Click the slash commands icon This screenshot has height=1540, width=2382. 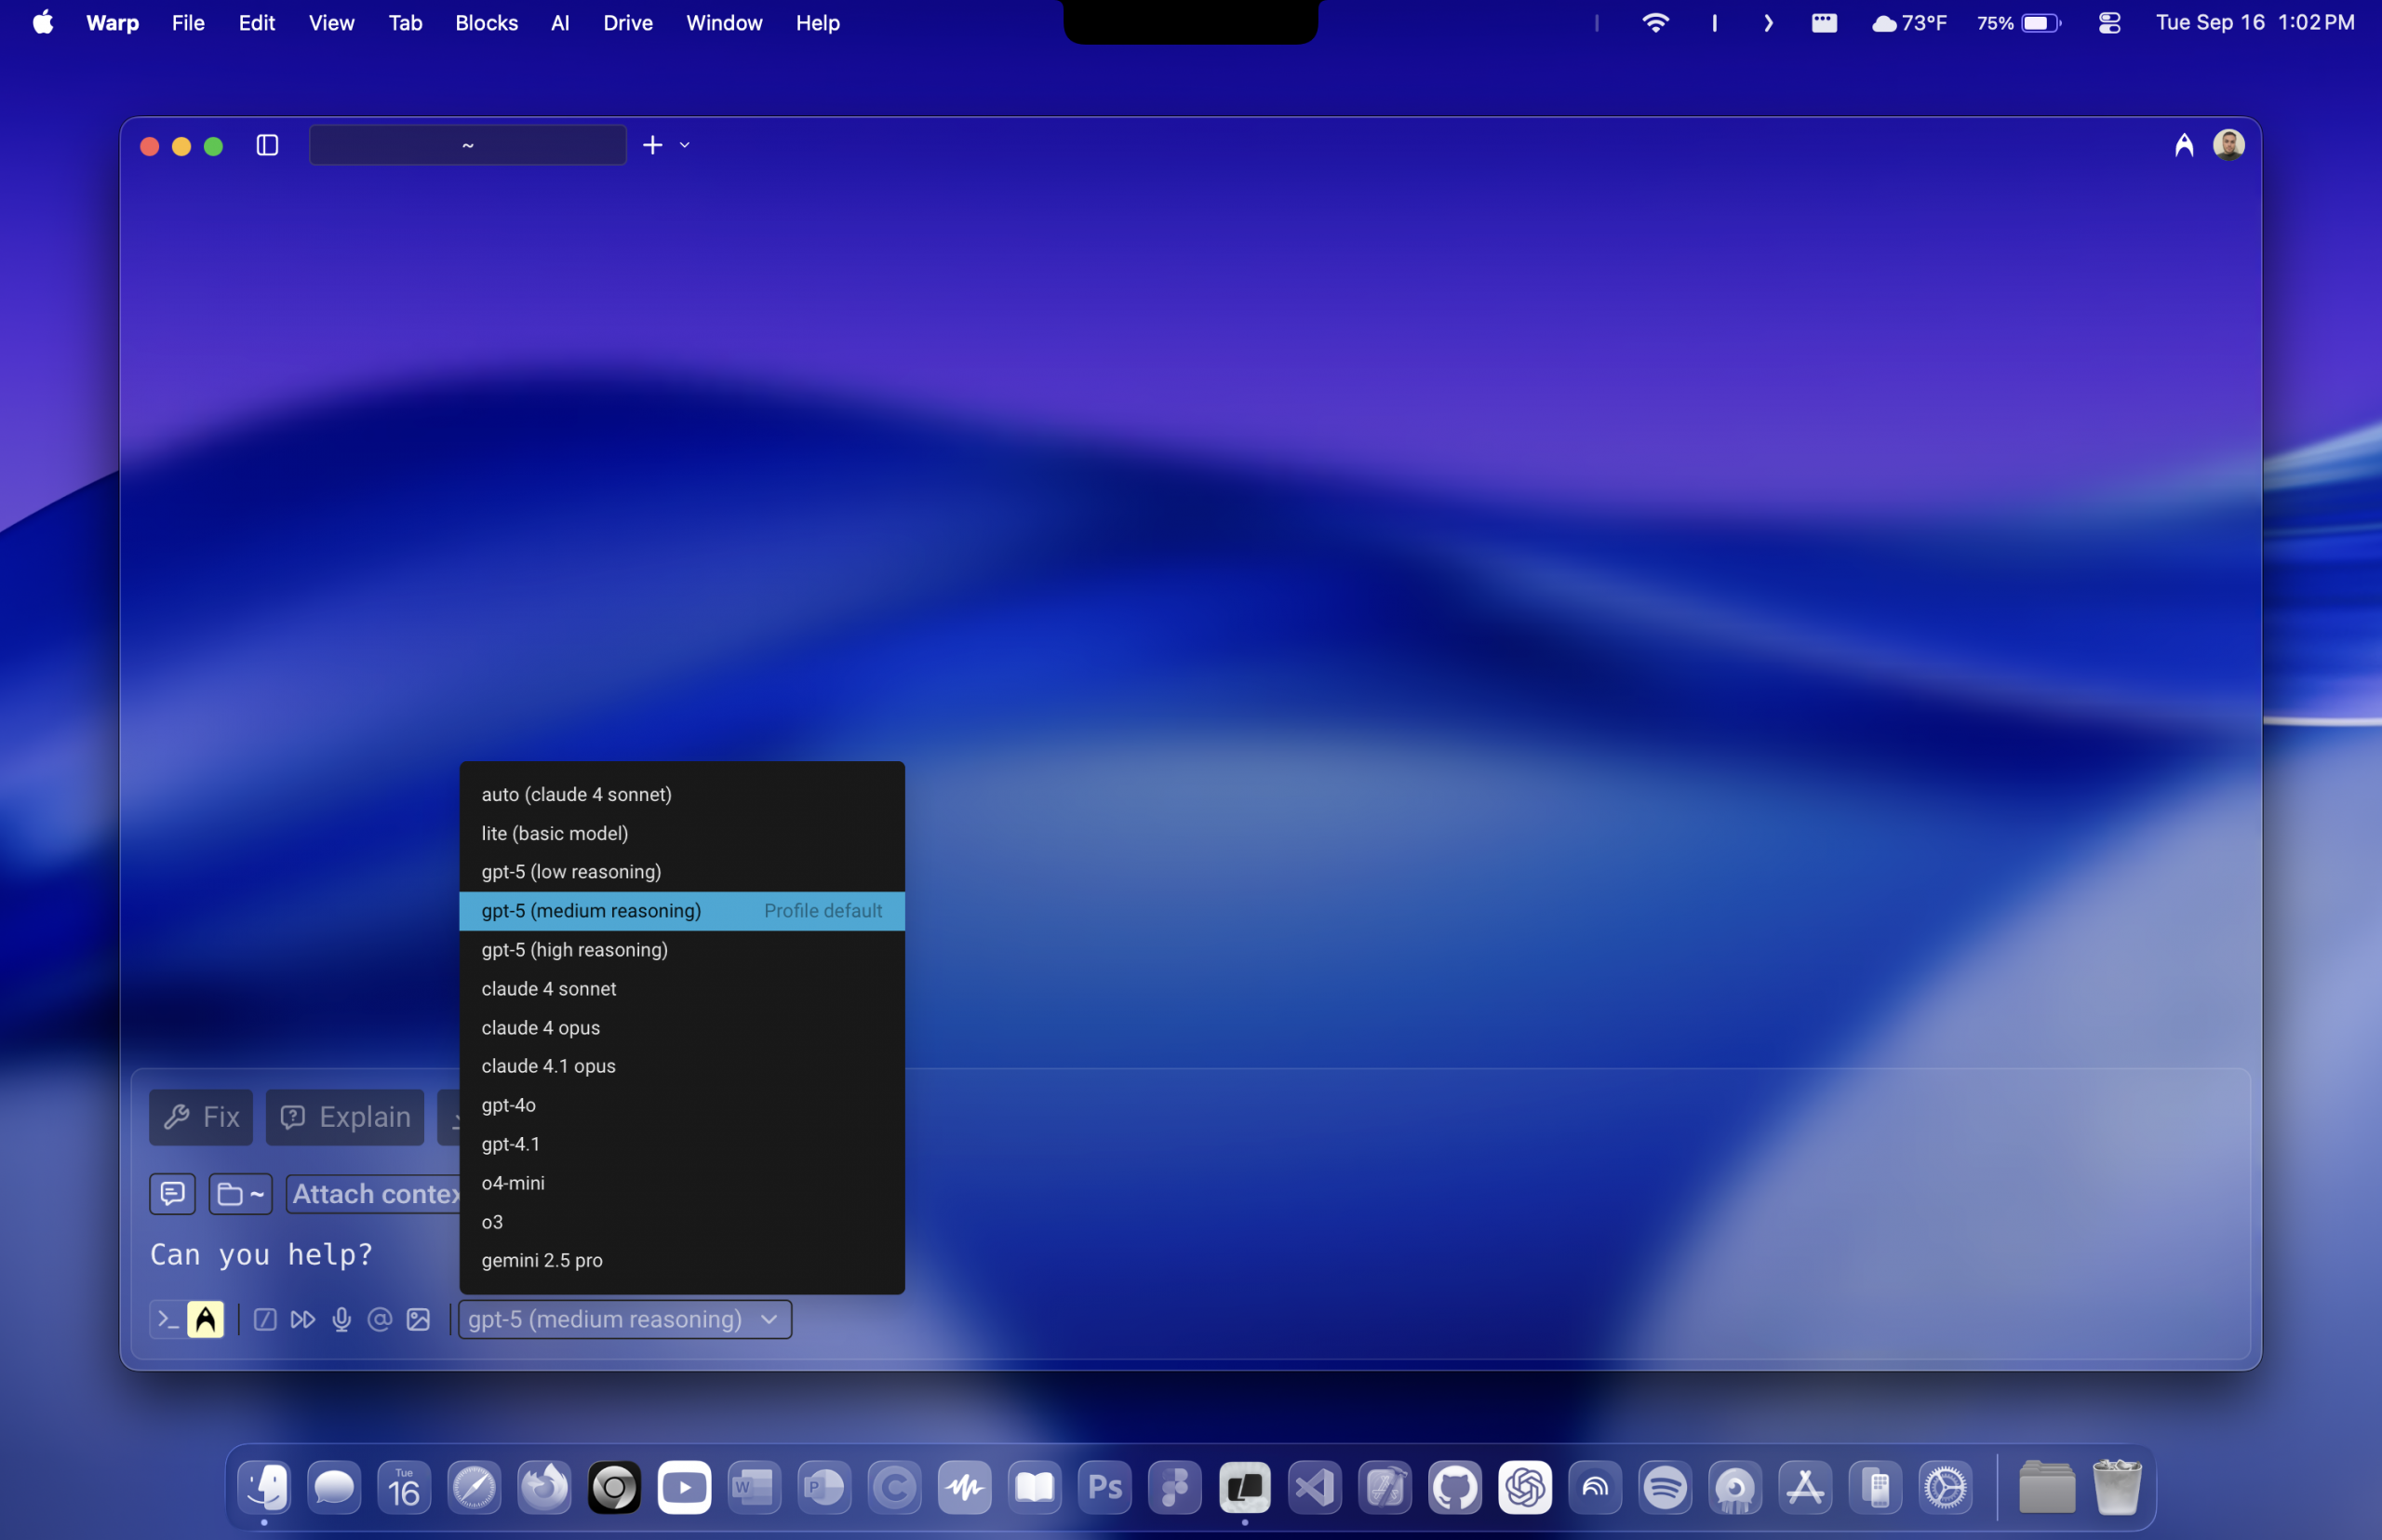pos(265,1319)
